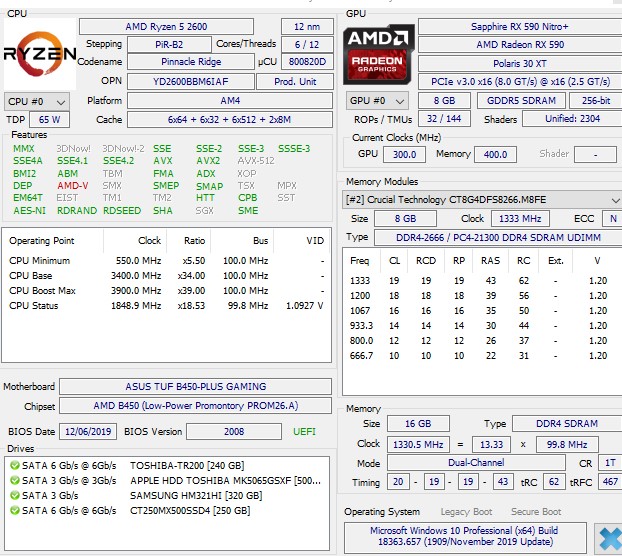622x556 pixels.
Task: Click the Prod. Unit field
Action: (x=295, y=82)
